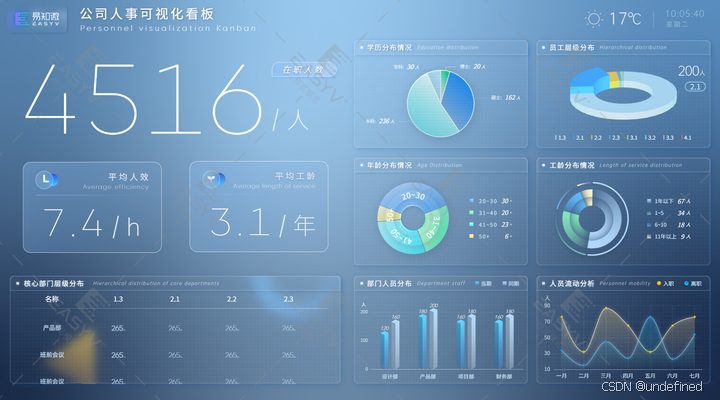Click the 1年以下 67人 legend entry
This screenshot has width=720, height=400.
coord(669,201)
